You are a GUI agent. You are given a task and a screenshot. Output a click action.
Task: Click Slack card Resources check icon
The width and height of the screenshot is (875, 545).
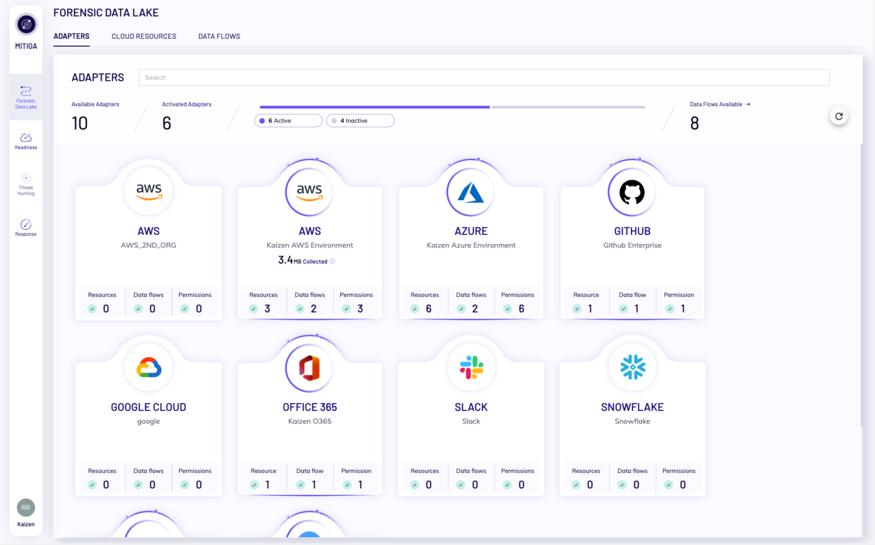pyautogui.click(x=415, y=485)
